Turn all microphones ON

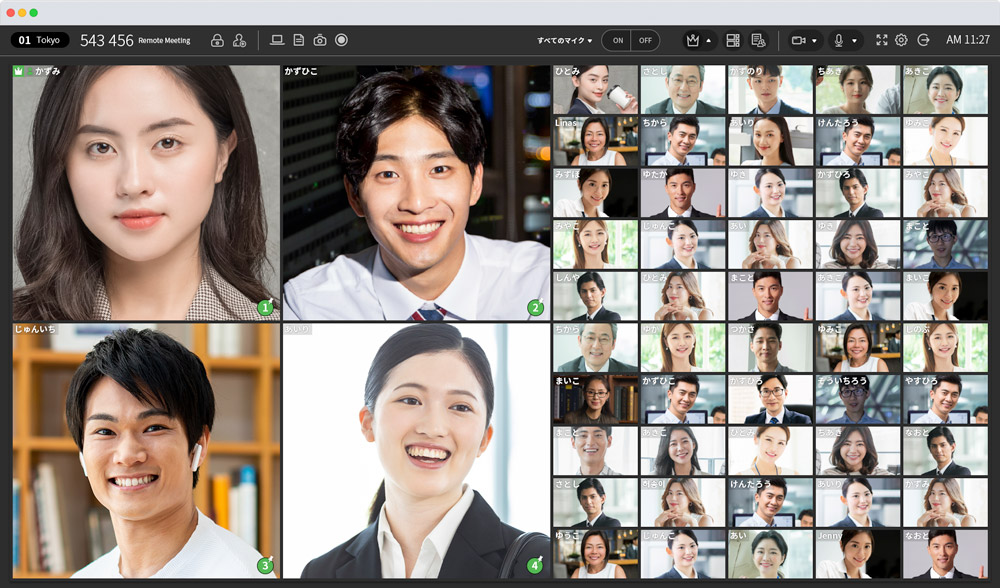(x=617, y=40)
